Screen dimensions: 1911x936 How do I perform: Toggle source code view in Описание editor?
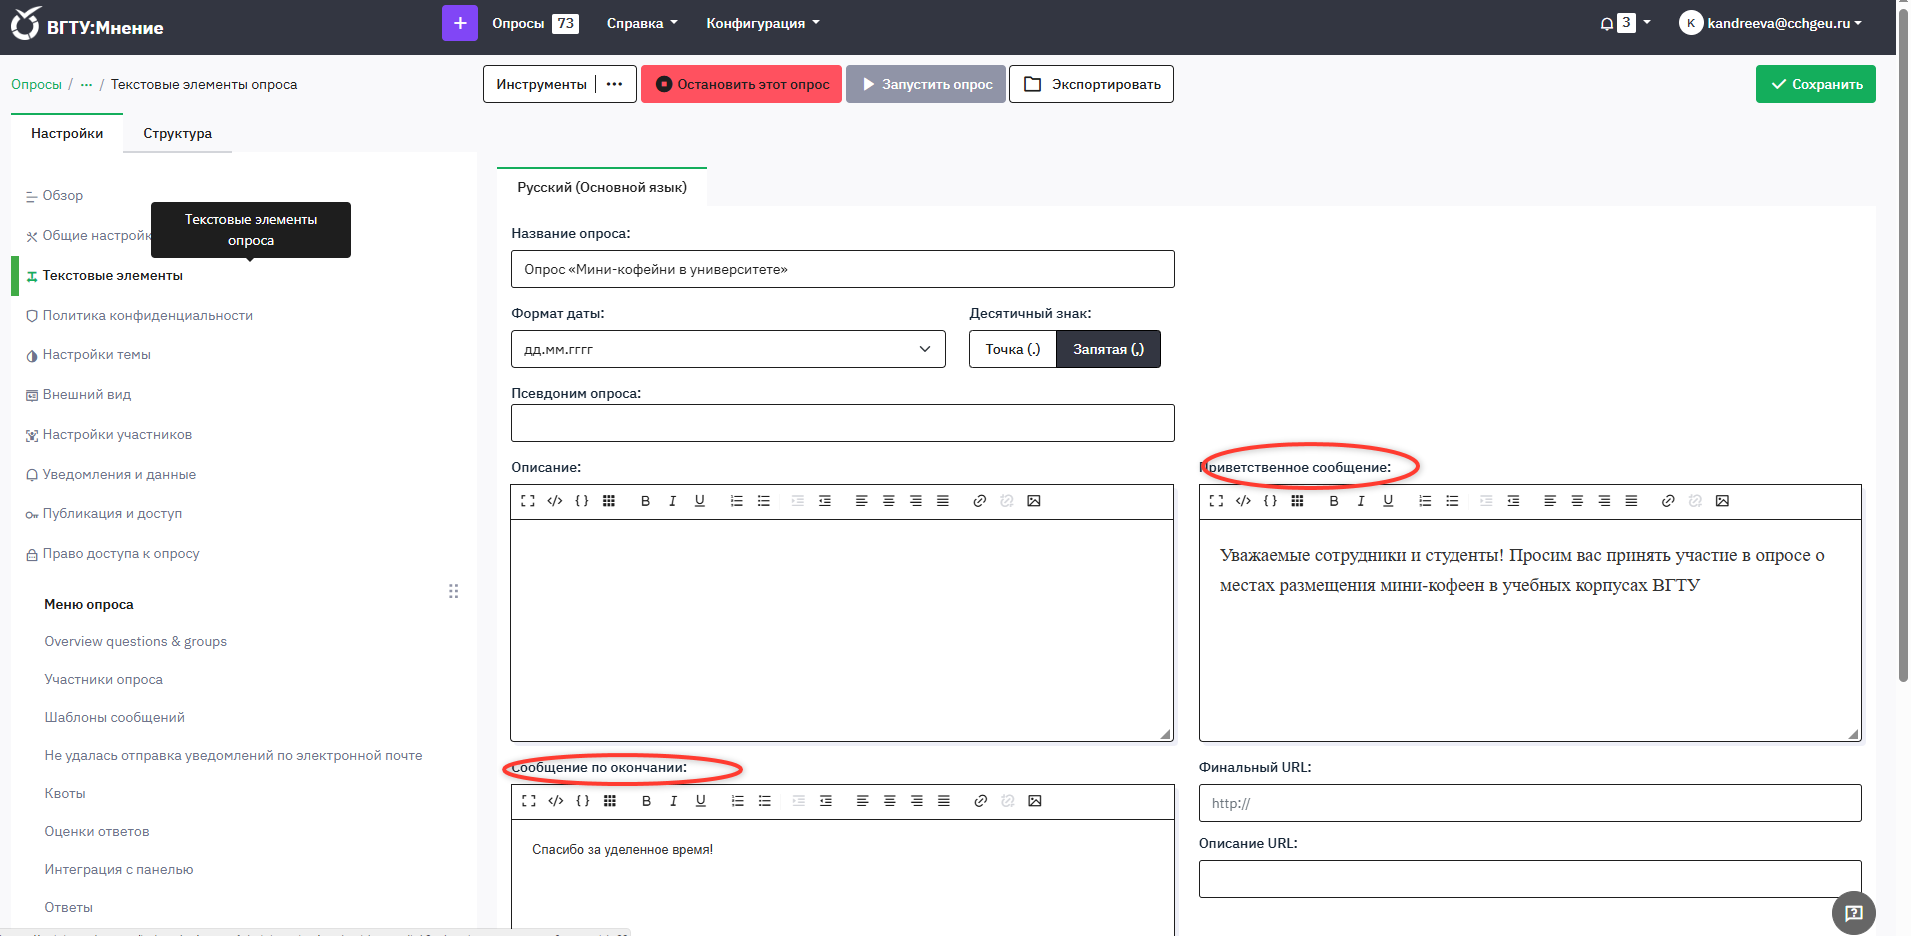pos(555,501)
